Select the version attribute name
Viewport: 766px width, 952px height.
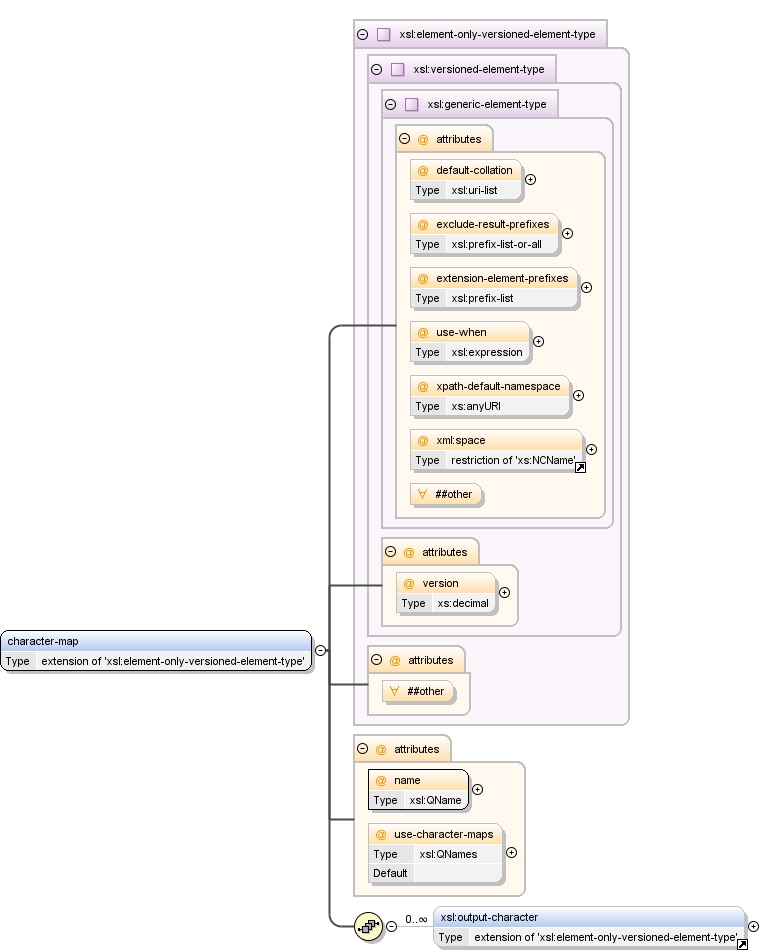(440, 583)
